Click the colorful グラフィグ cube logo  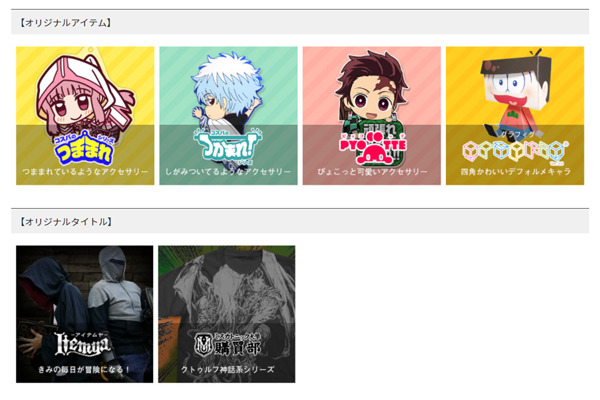pos(515,150)
